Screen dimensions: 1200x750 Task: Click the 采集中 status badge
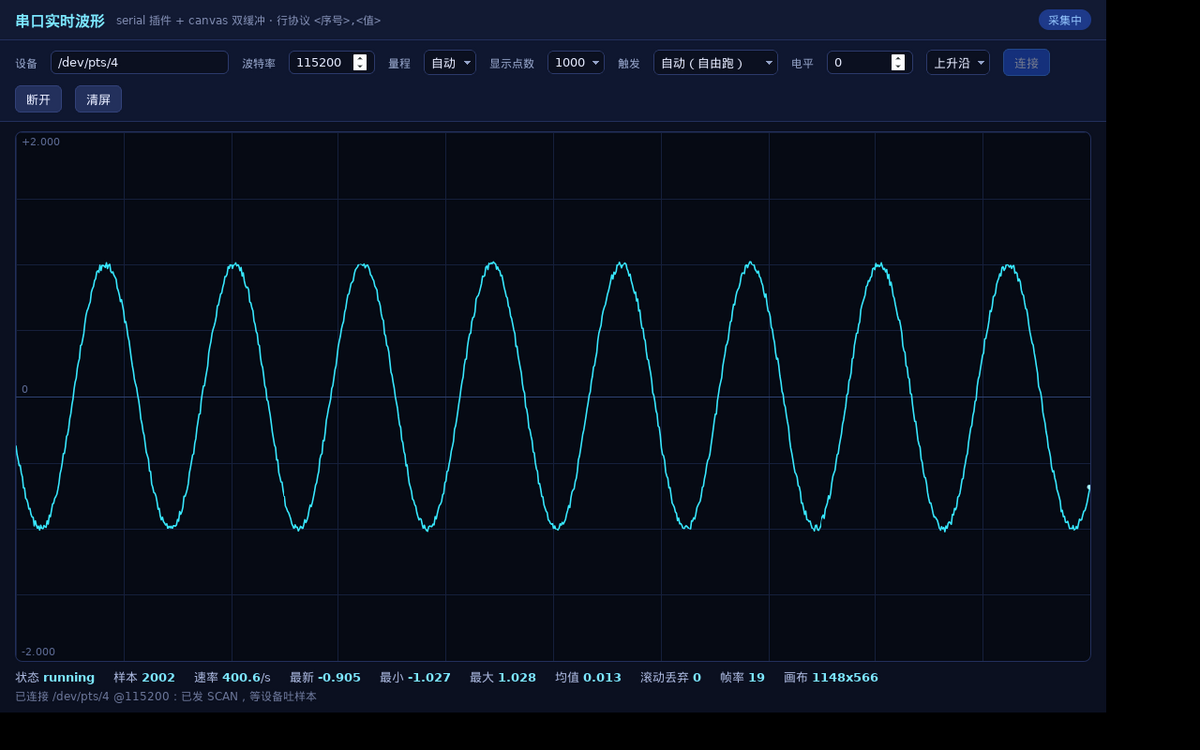(x=1065, y=20)
